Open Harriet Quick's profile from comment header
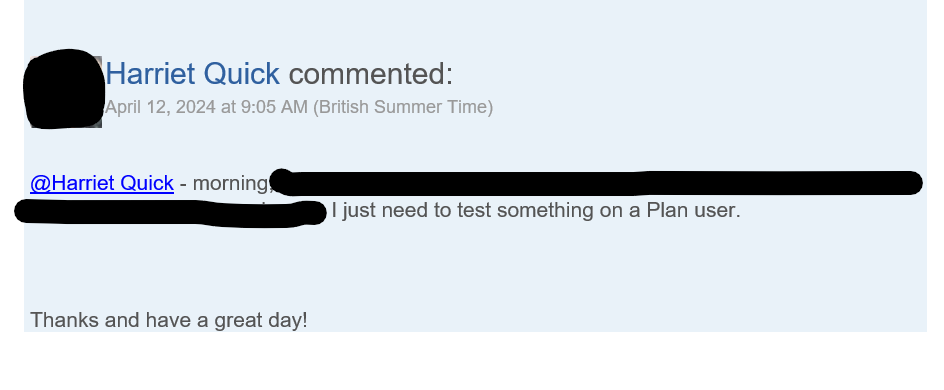 [192, 74]
